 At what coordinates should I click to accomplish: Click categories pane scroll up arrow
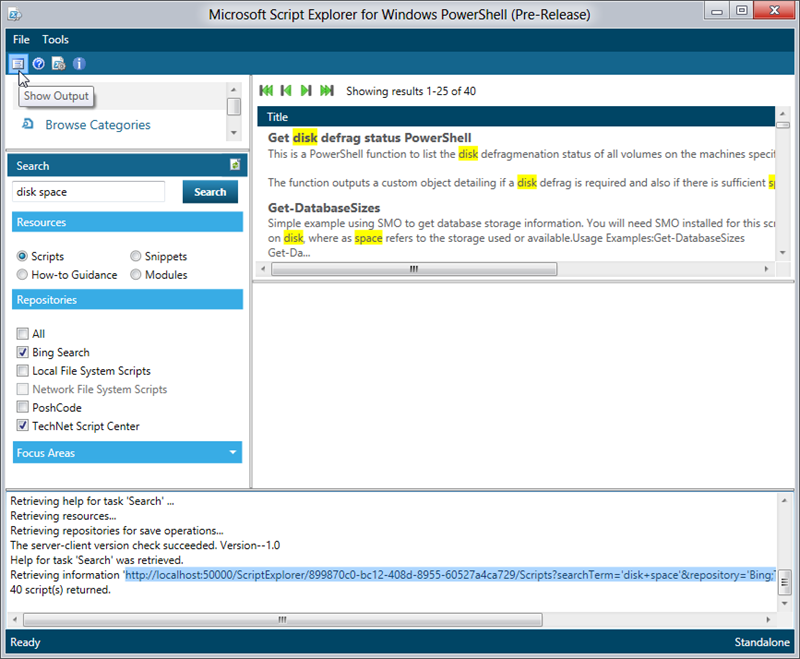[234, 90]
